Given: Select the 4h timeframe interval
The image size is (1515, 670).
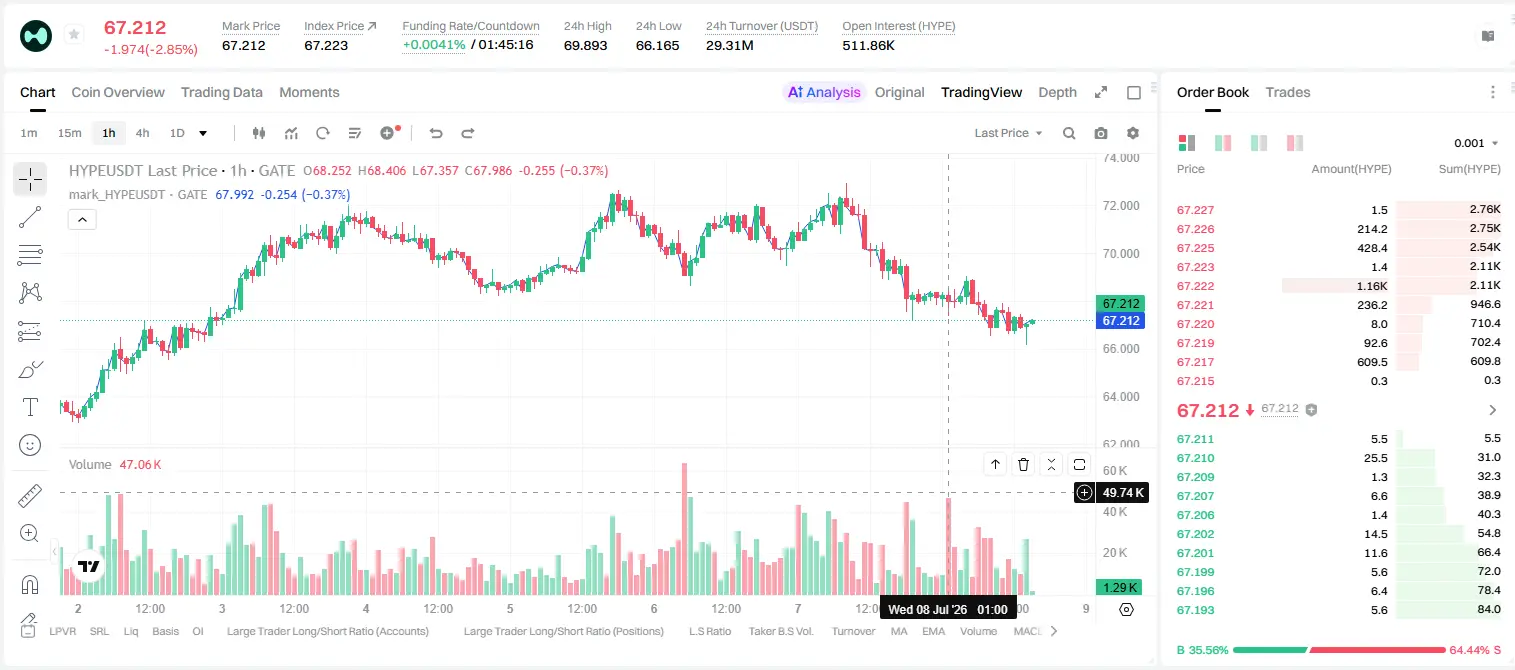Looking at the screenshot, I should [x=142, y=133].
